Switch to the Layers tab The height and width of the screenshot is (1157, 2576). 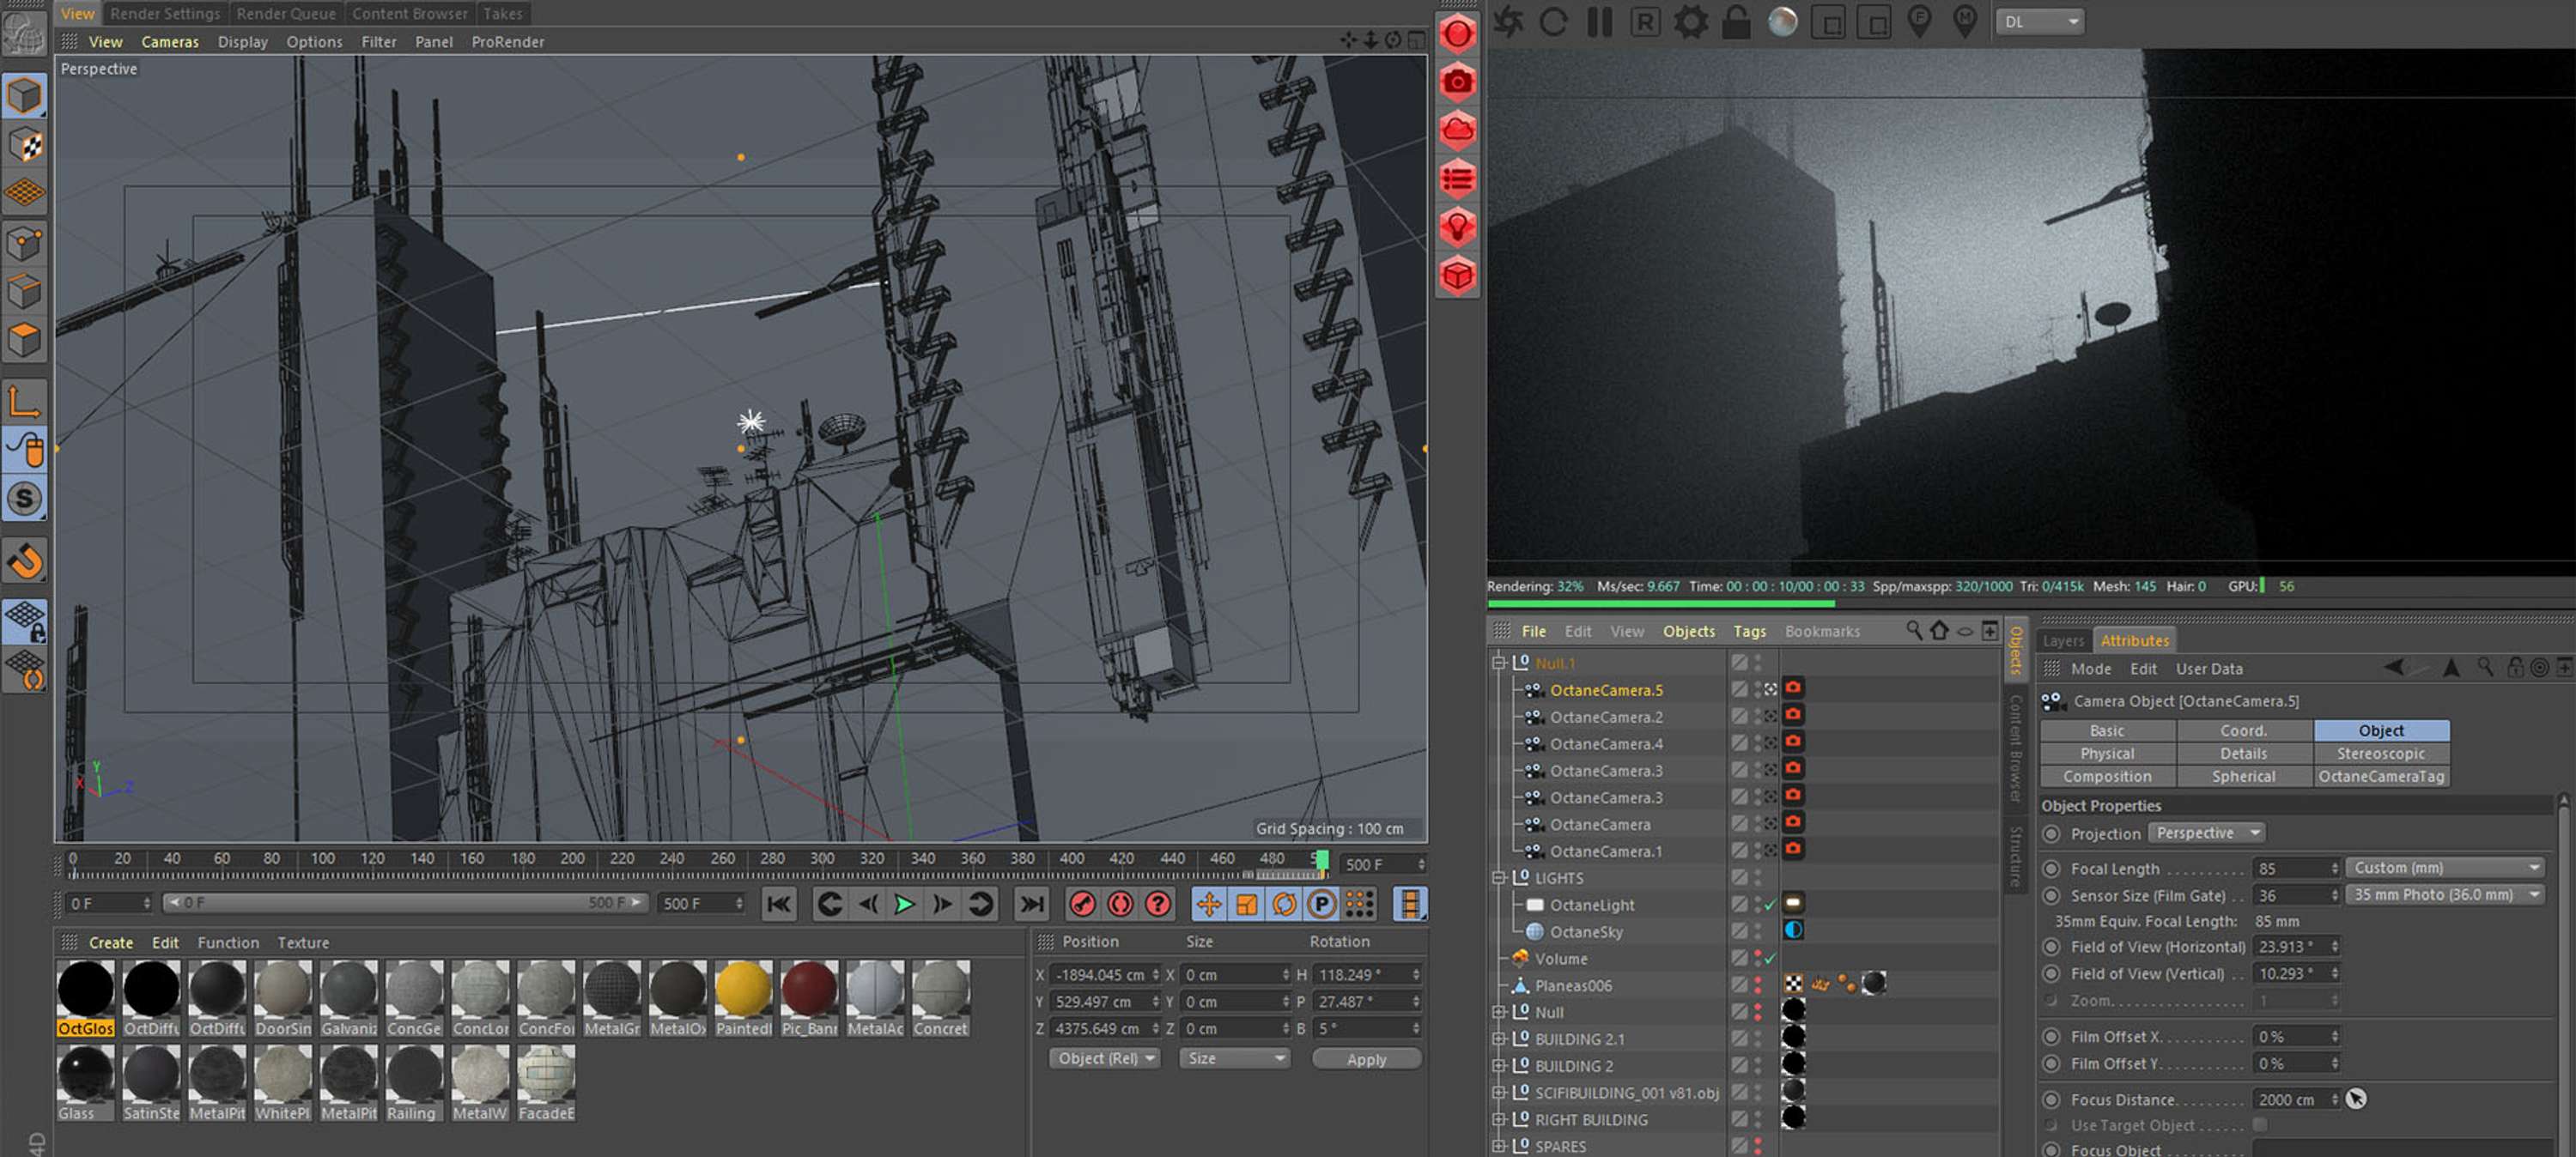tap(2063, 641)
